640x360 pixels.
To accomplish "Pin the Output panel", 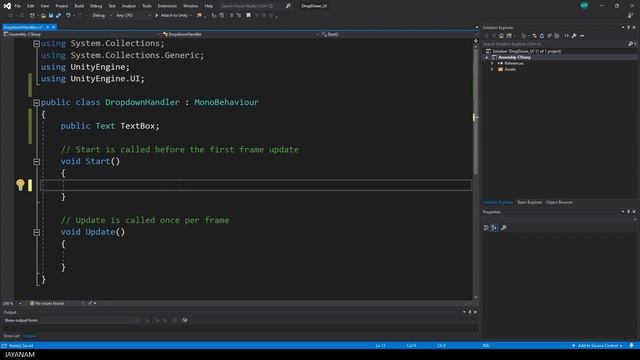I will coord(469,312).
